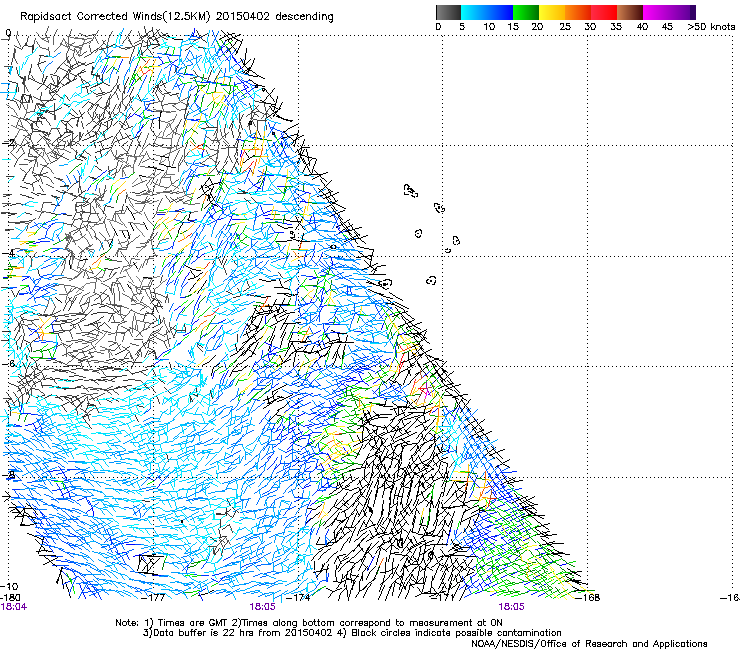Click the "Note: 1) Times are GMT" text
The image size is (740, 650).
(171, 623)
